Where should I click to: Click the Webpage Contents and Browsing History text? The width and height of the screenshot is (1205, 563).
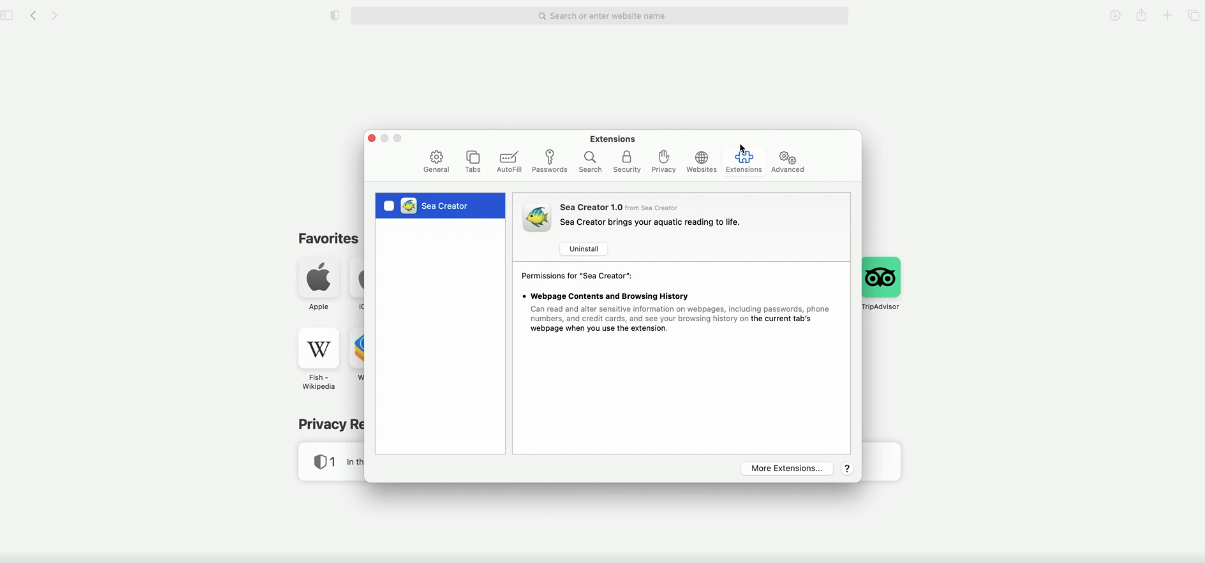[x=609, y=297]
